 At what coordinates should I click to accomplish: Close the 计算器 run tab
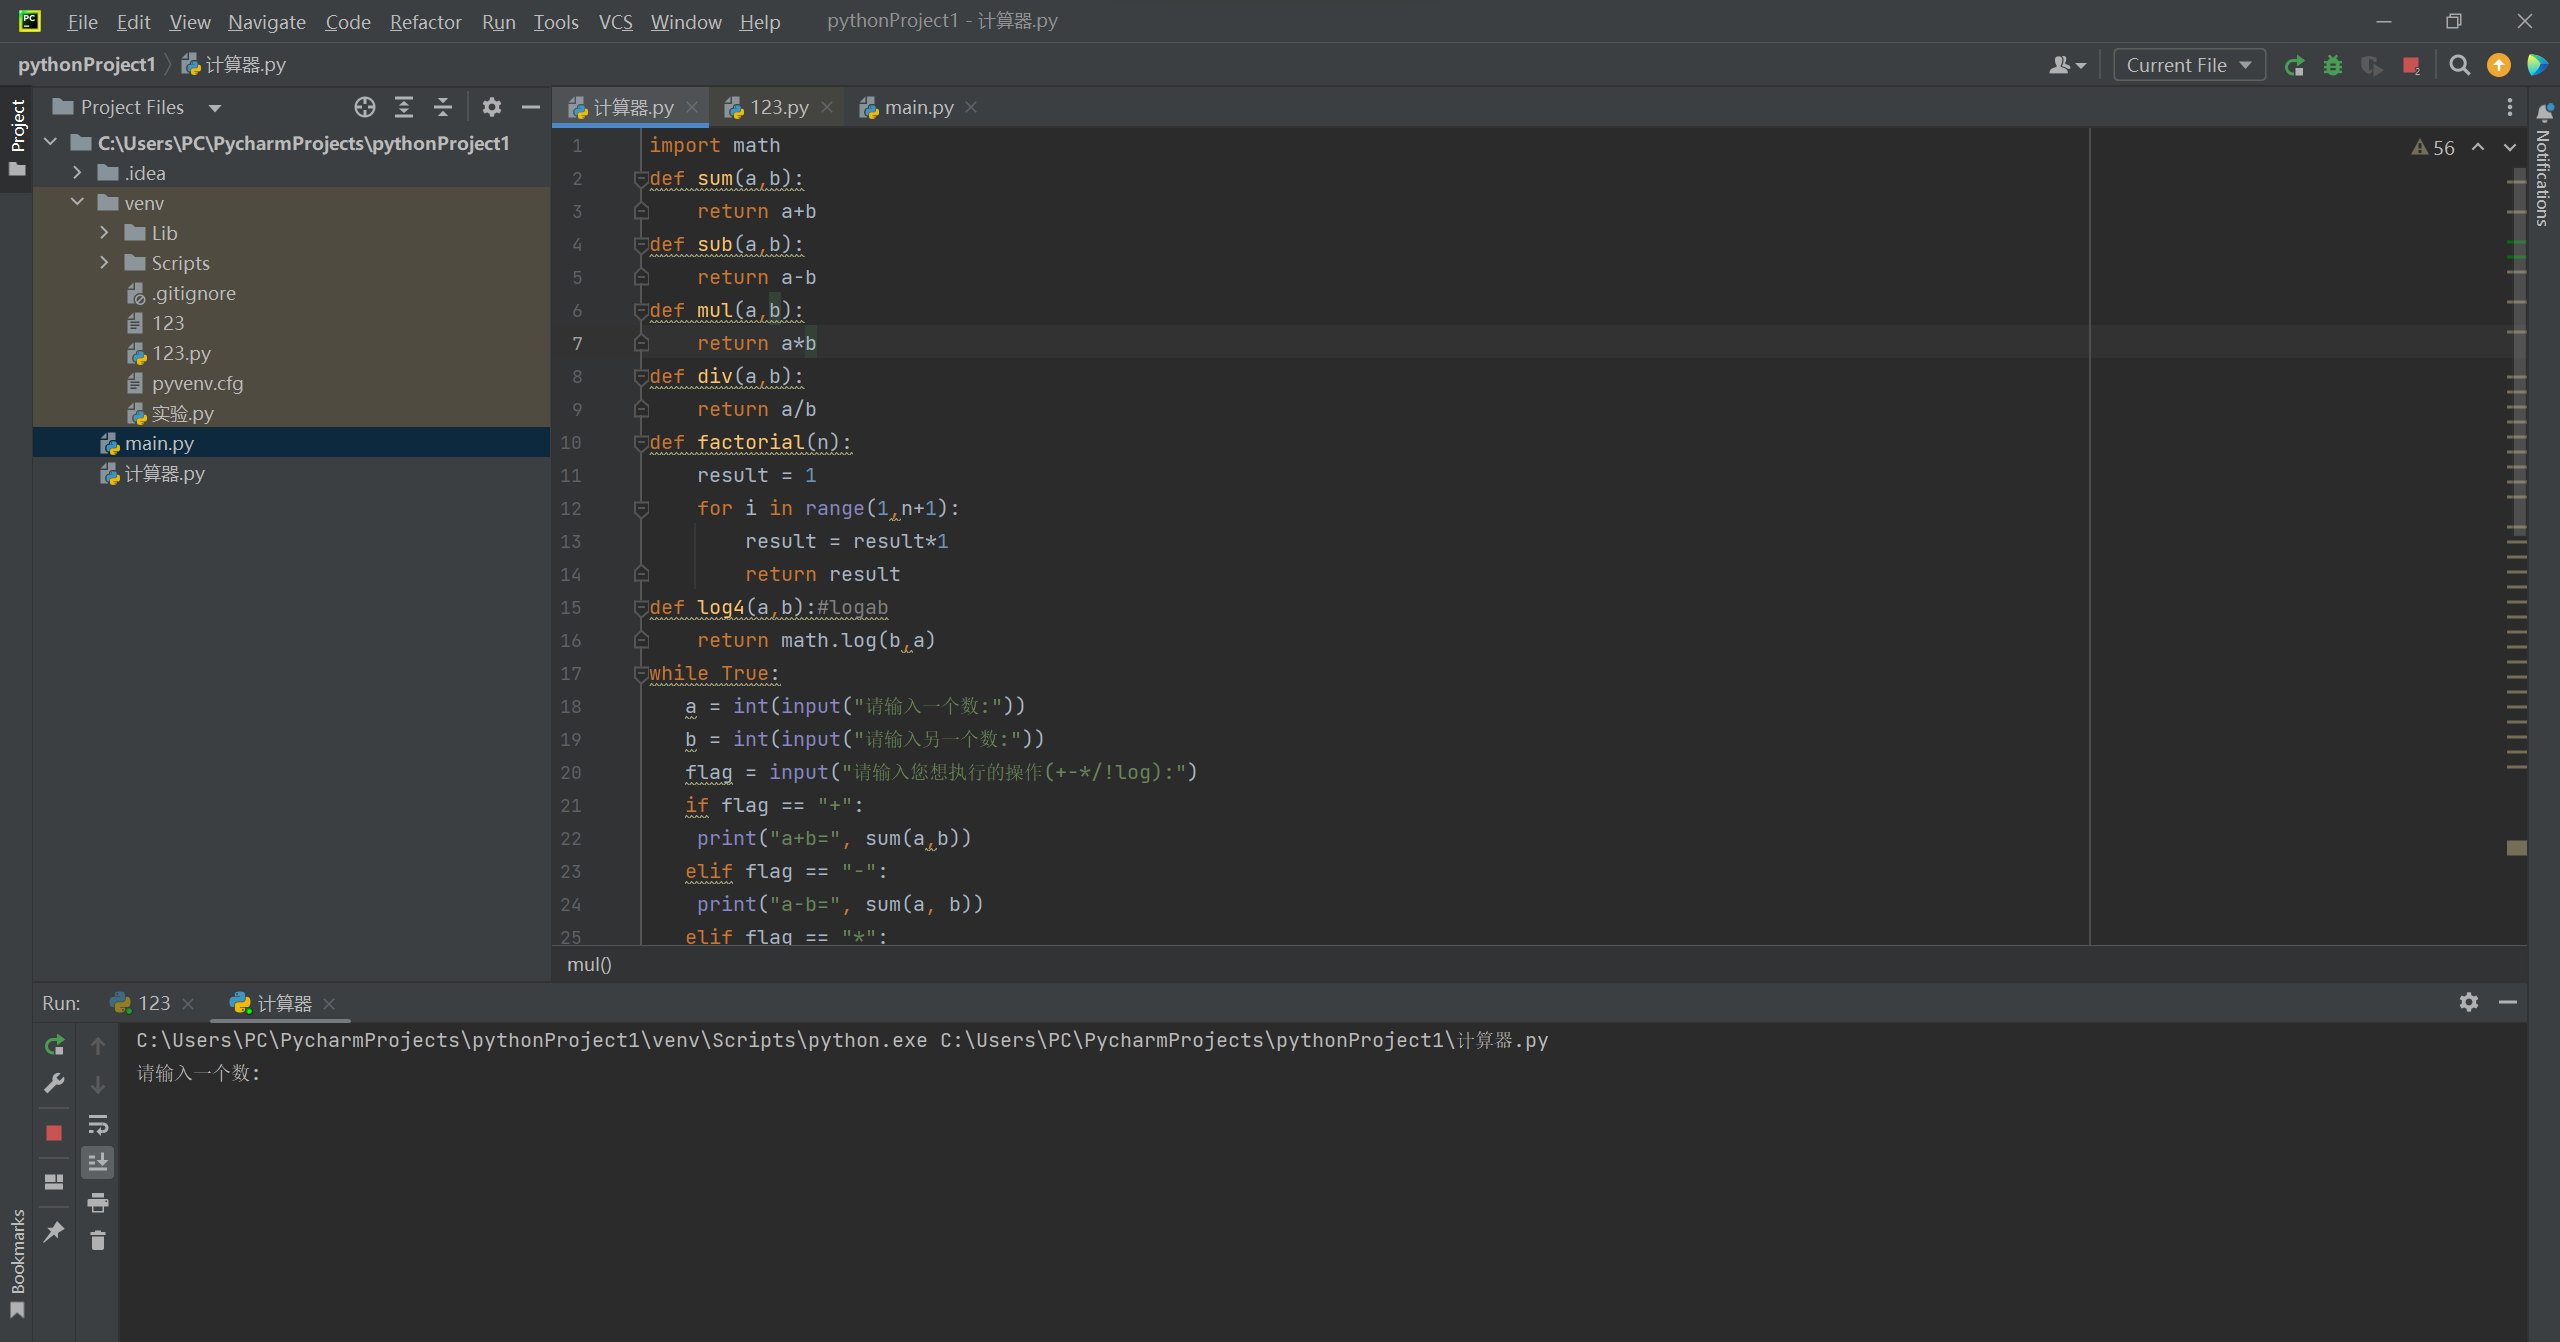click(x=330, y=1003)
